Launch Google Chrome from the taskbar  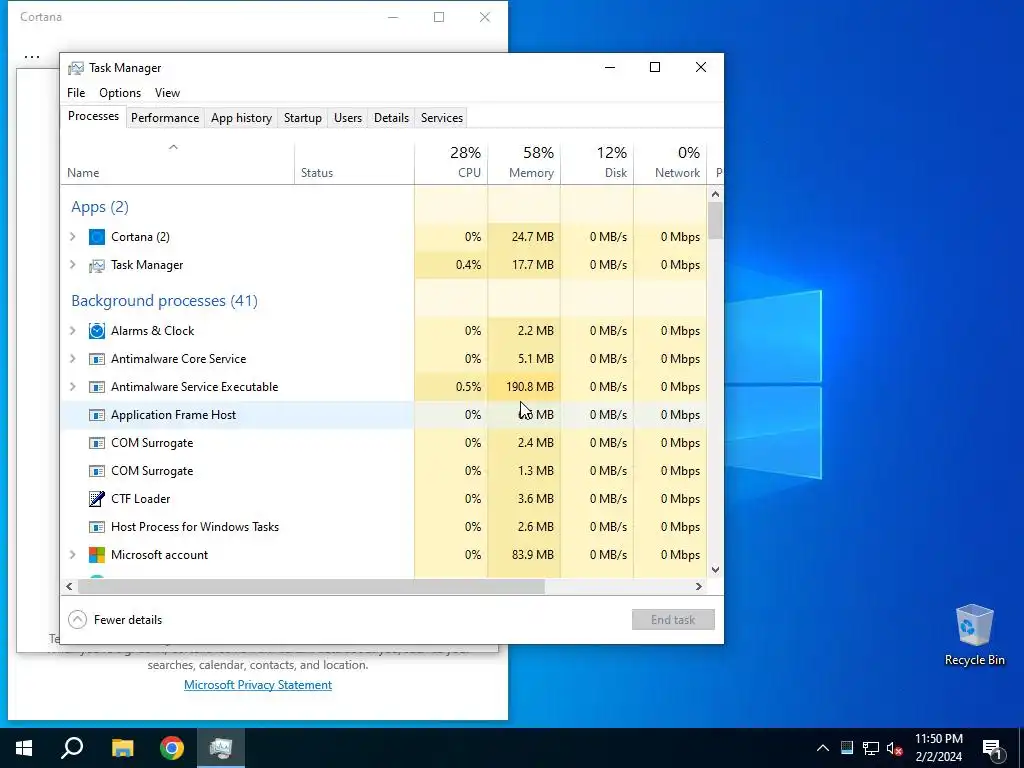(172, 748)
